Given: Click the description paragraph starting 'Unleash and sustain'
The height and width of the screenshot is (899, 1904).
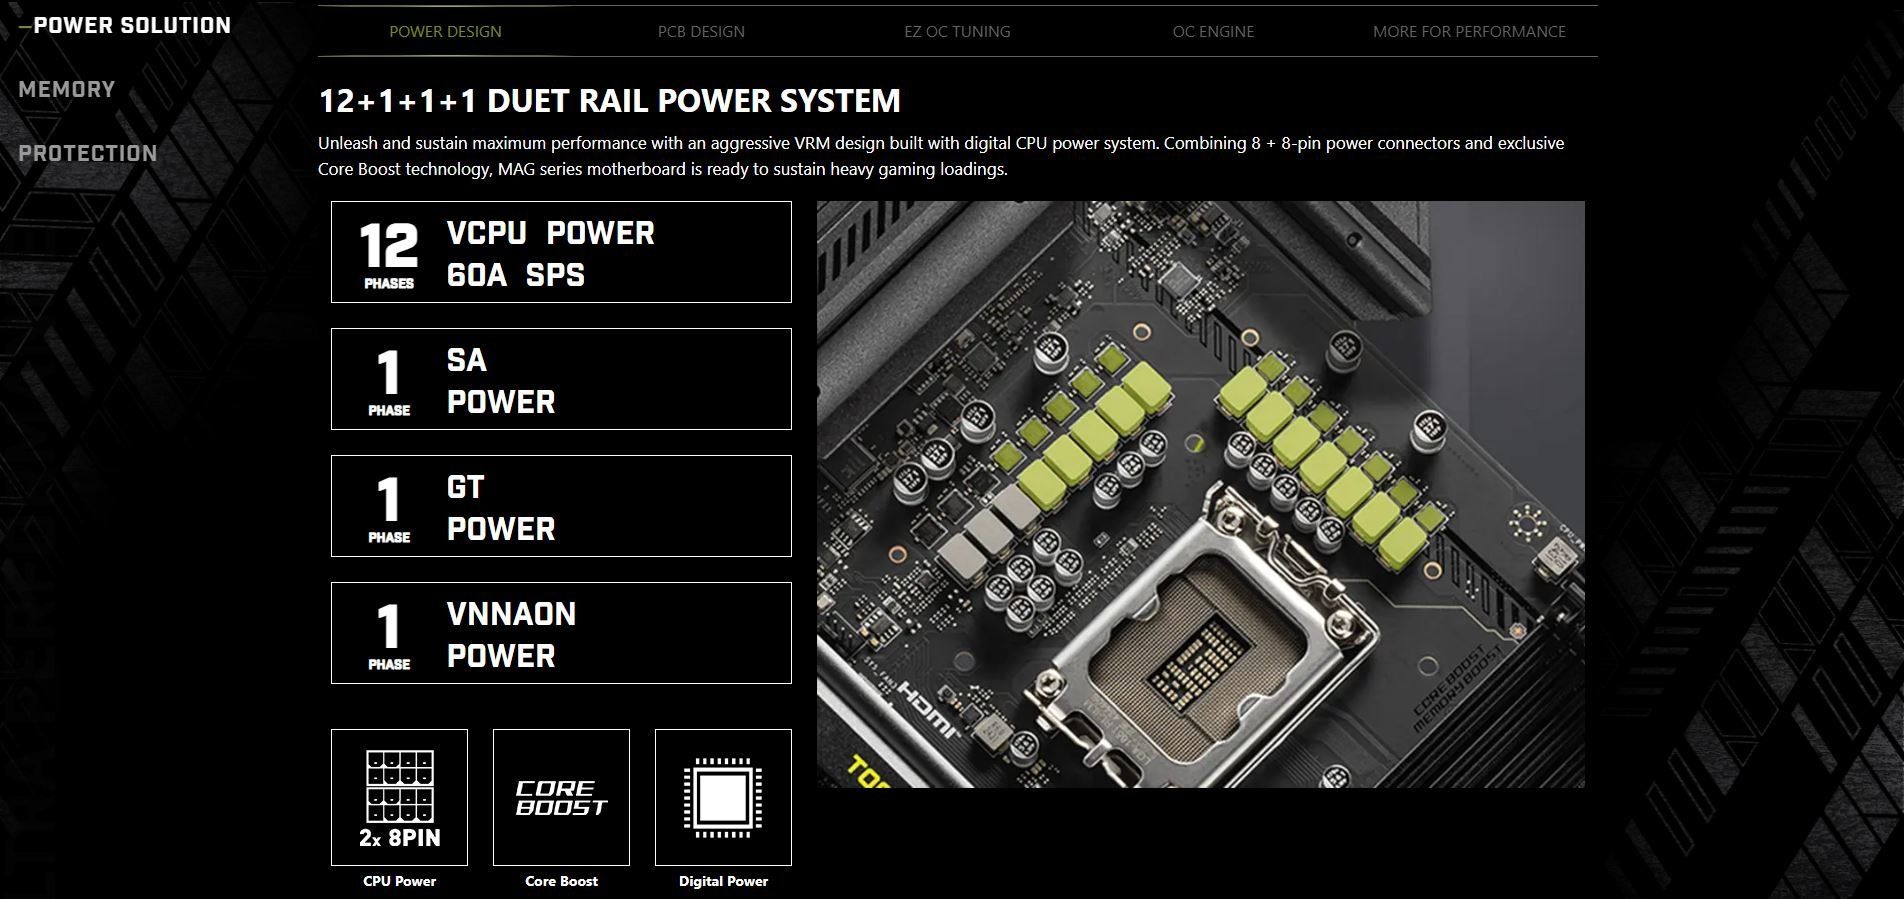Looking at the screenshot, I should 941,156.
